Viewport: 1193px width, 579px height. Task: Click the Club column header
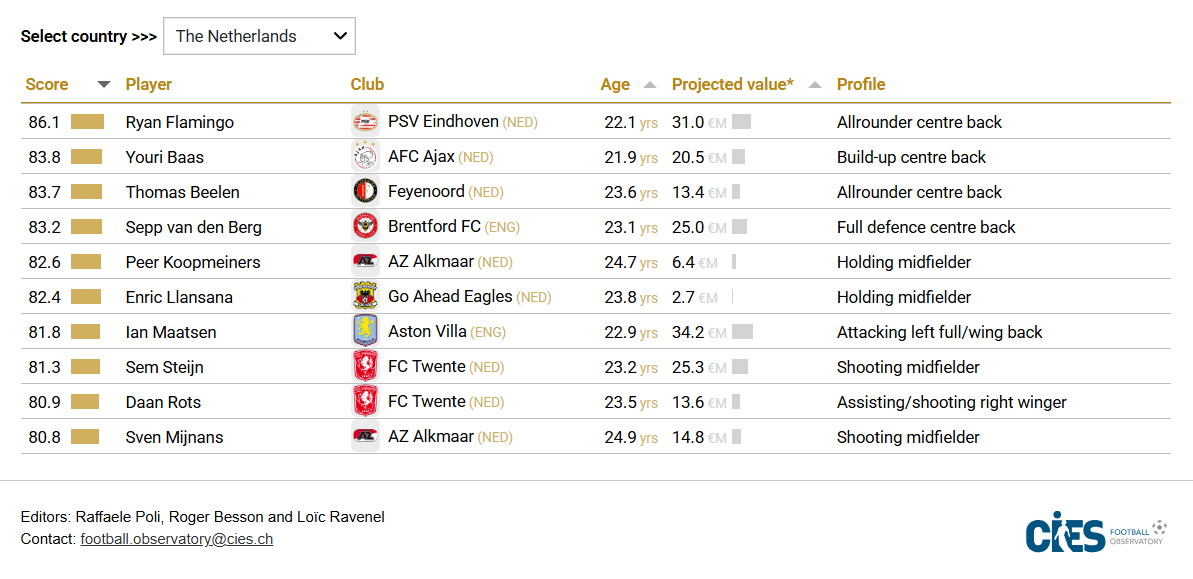coord(367,85)
